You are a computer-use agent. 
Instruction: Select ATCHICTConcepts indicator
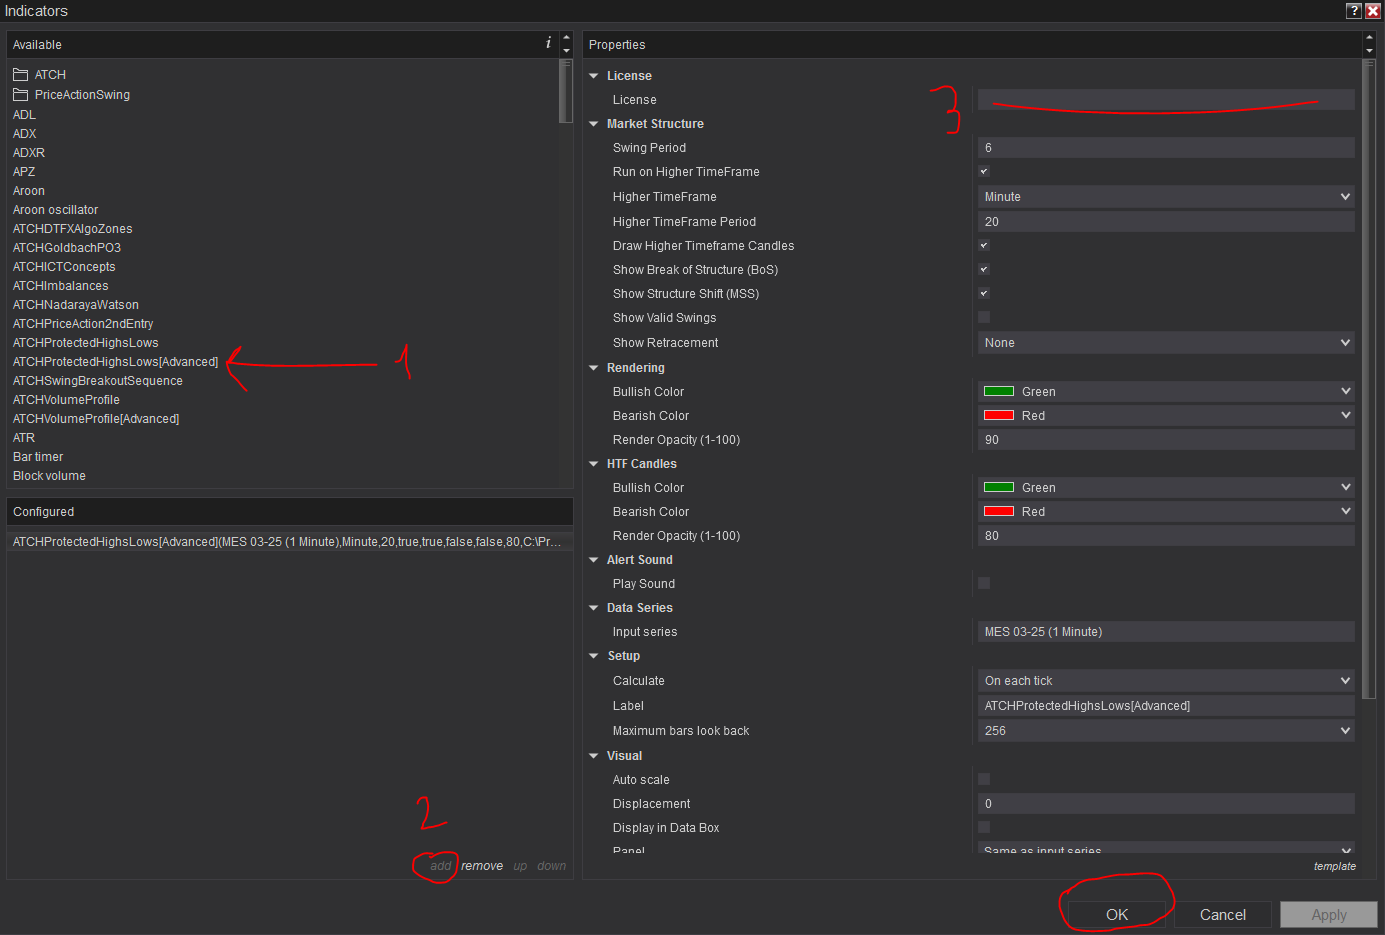(64, 267)
